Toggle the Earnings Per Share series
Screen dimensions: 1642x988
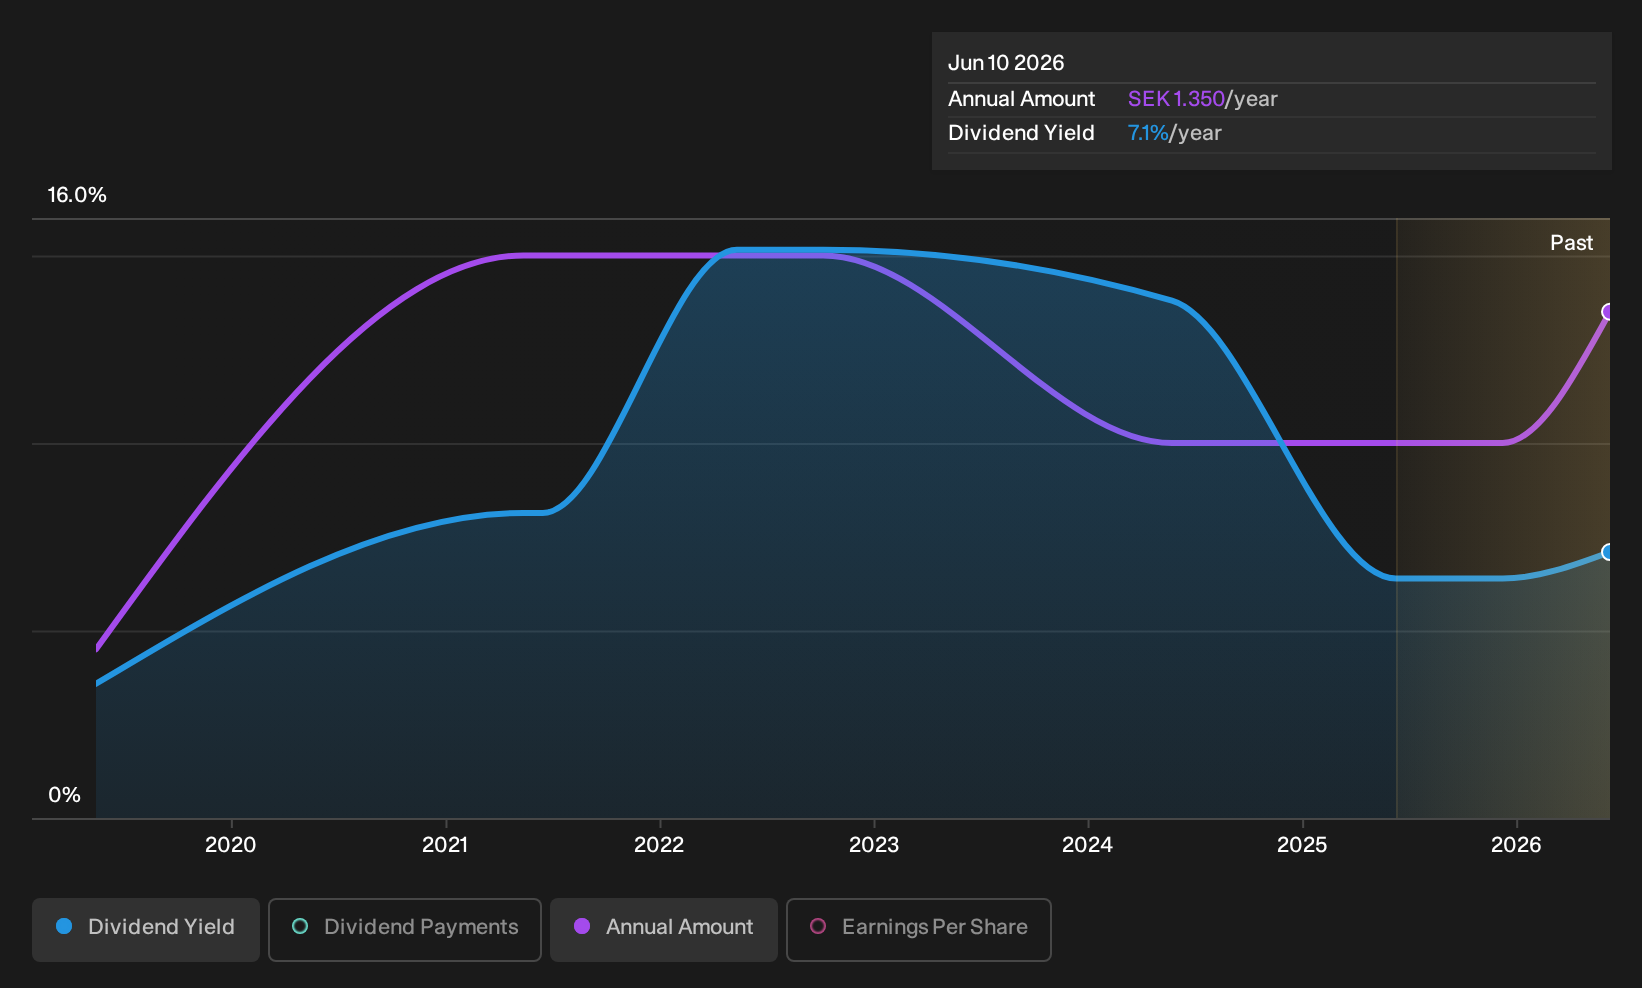919,929
